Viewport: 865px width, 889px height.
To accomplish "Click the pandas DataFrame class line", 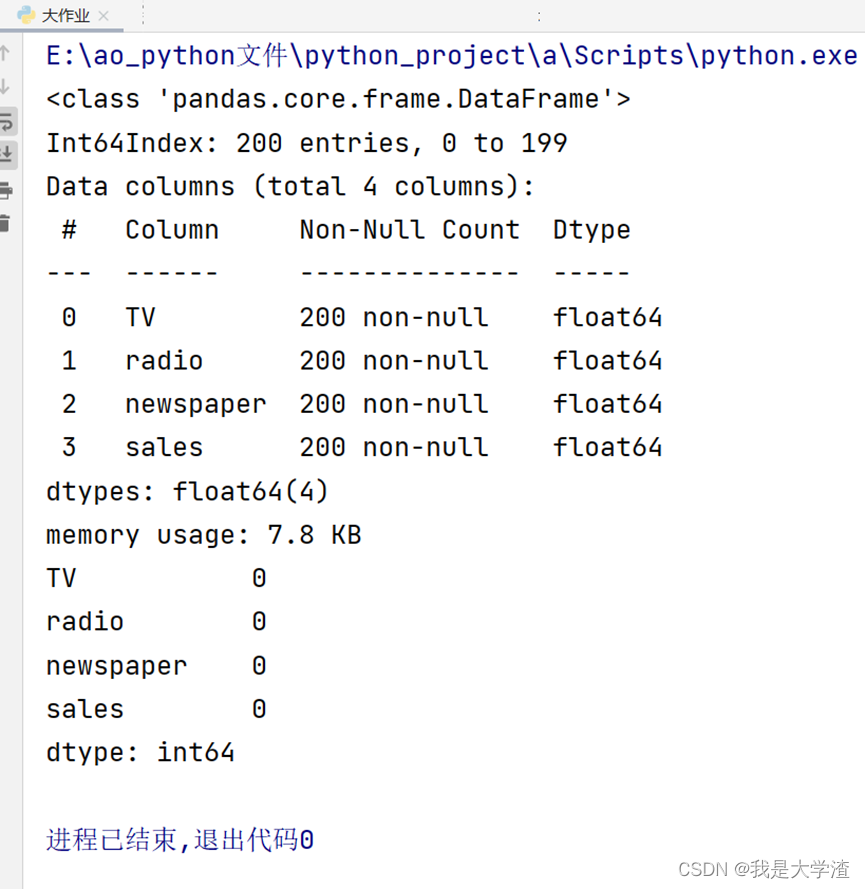I will click(x=338, y=99).
